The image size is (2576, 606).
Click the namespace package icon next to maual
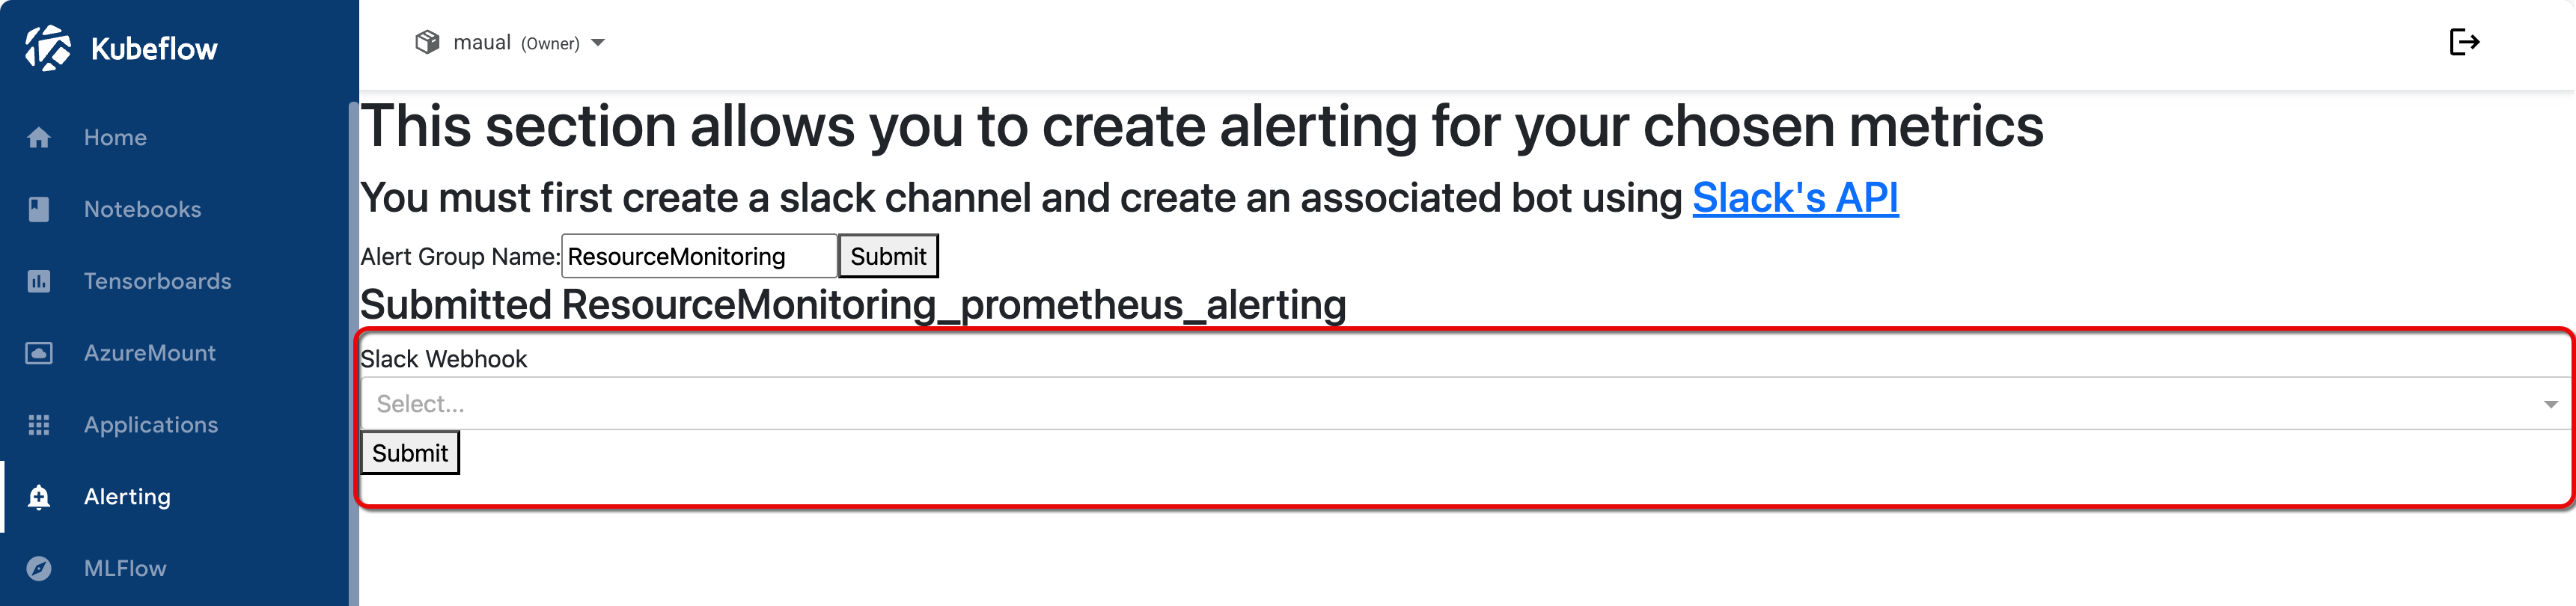click(x=428, y=42)
